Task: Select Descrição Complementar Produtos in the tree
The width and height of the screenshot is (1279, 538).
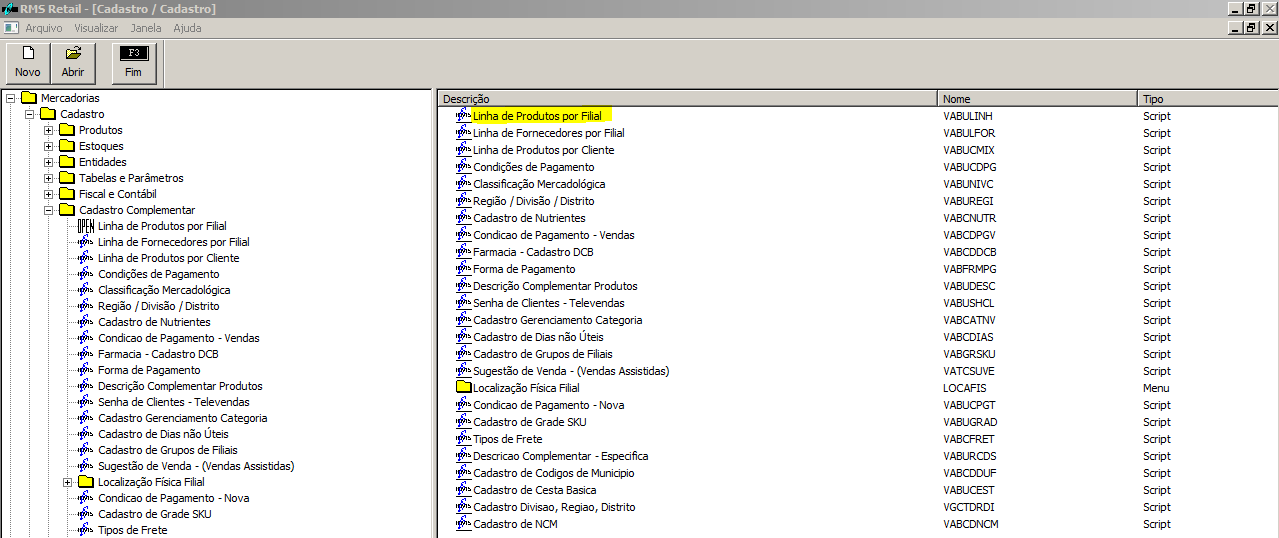Action: coord(180,386)
